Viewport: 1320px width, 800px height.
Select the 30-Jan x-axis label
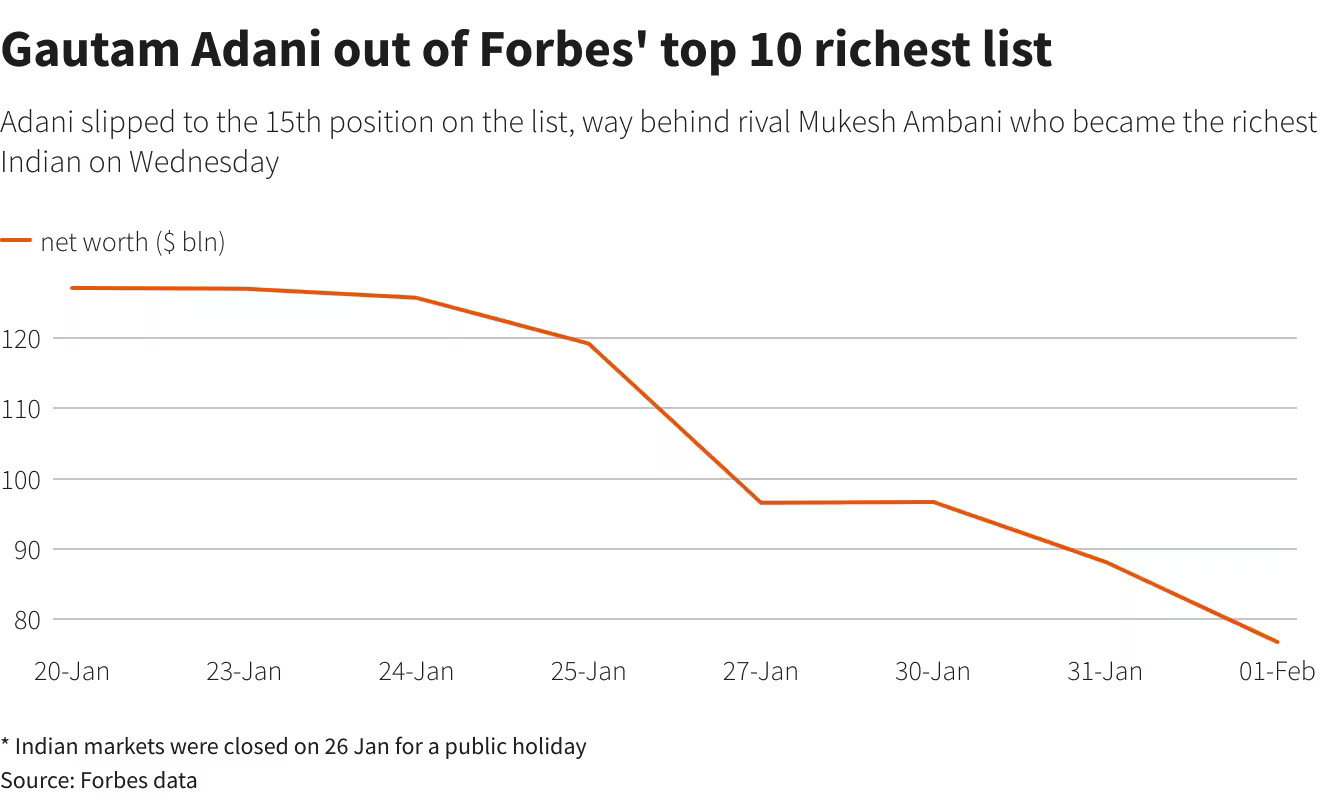tap(933, 671)
